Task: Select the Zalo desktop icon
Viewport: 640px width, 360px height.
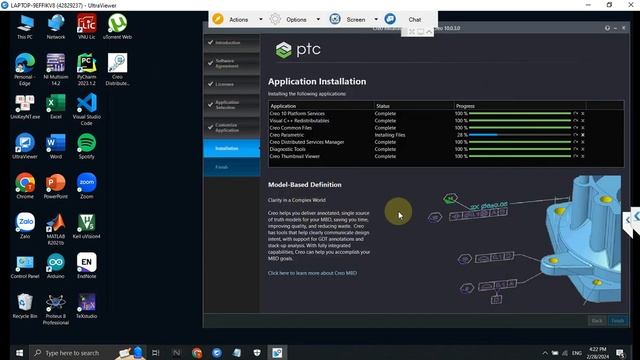Action: point(25,226)
